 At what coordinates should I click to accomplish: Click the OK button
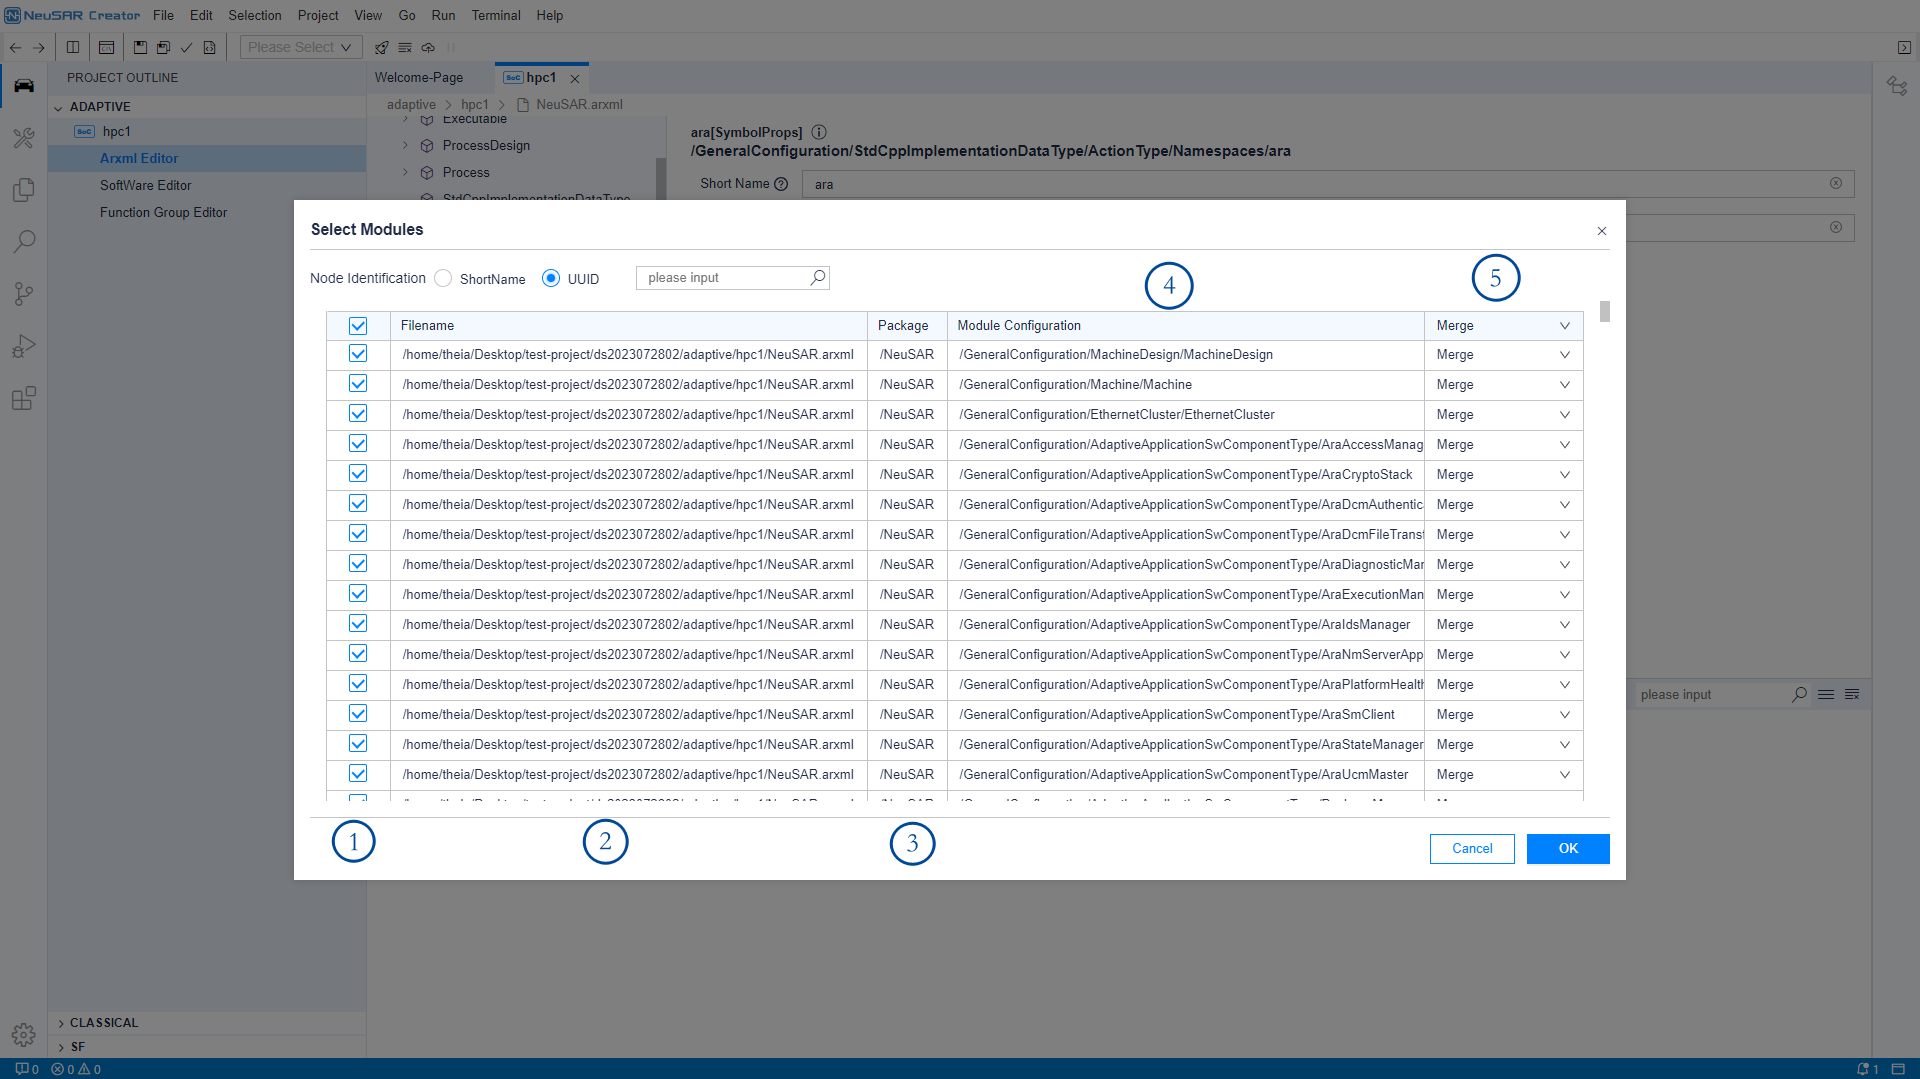pyautogui.click(x=1567, y=848)
